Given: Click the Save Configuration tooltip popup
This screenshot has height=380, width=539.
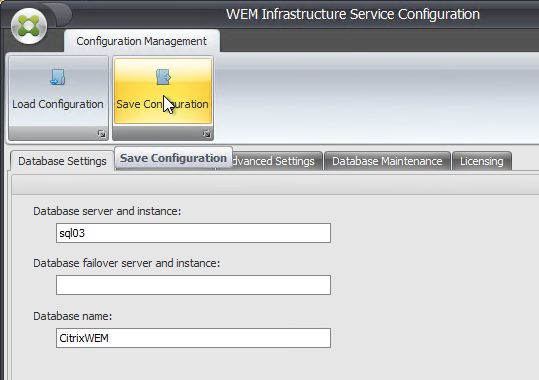Looking at the screenshot, I should point(173,158).
